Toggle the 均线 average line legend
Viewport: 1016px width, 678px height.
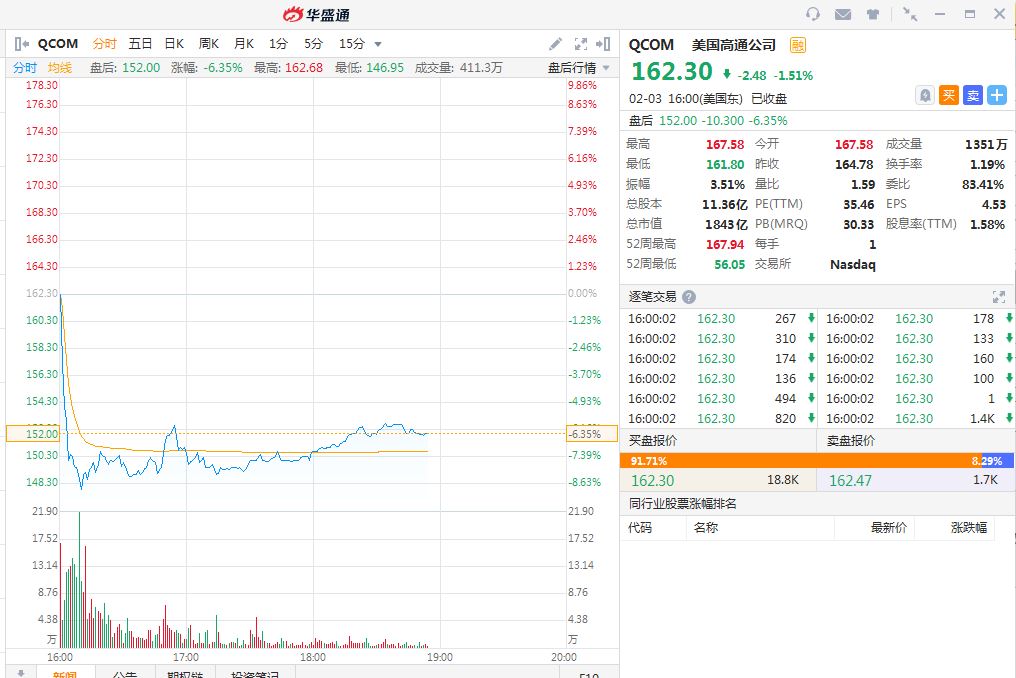click(x=60, y=67)
